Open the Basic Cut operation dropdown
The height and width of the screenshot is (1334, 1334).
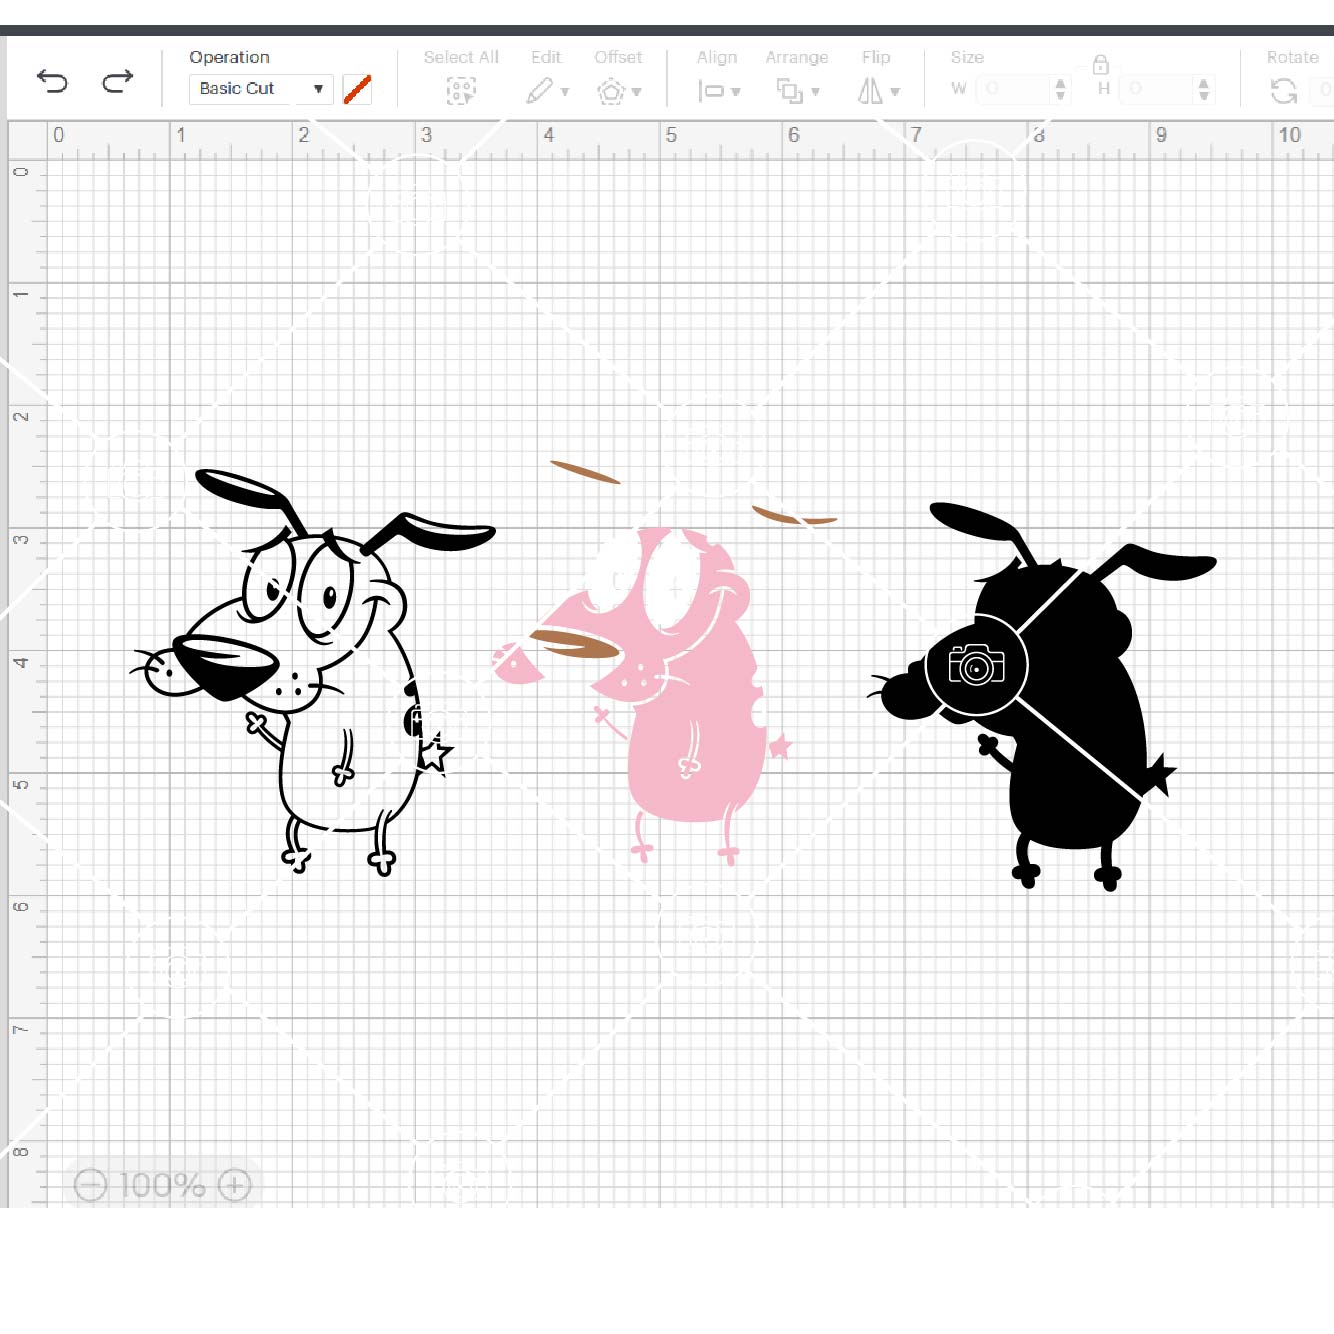click(261, 89)
